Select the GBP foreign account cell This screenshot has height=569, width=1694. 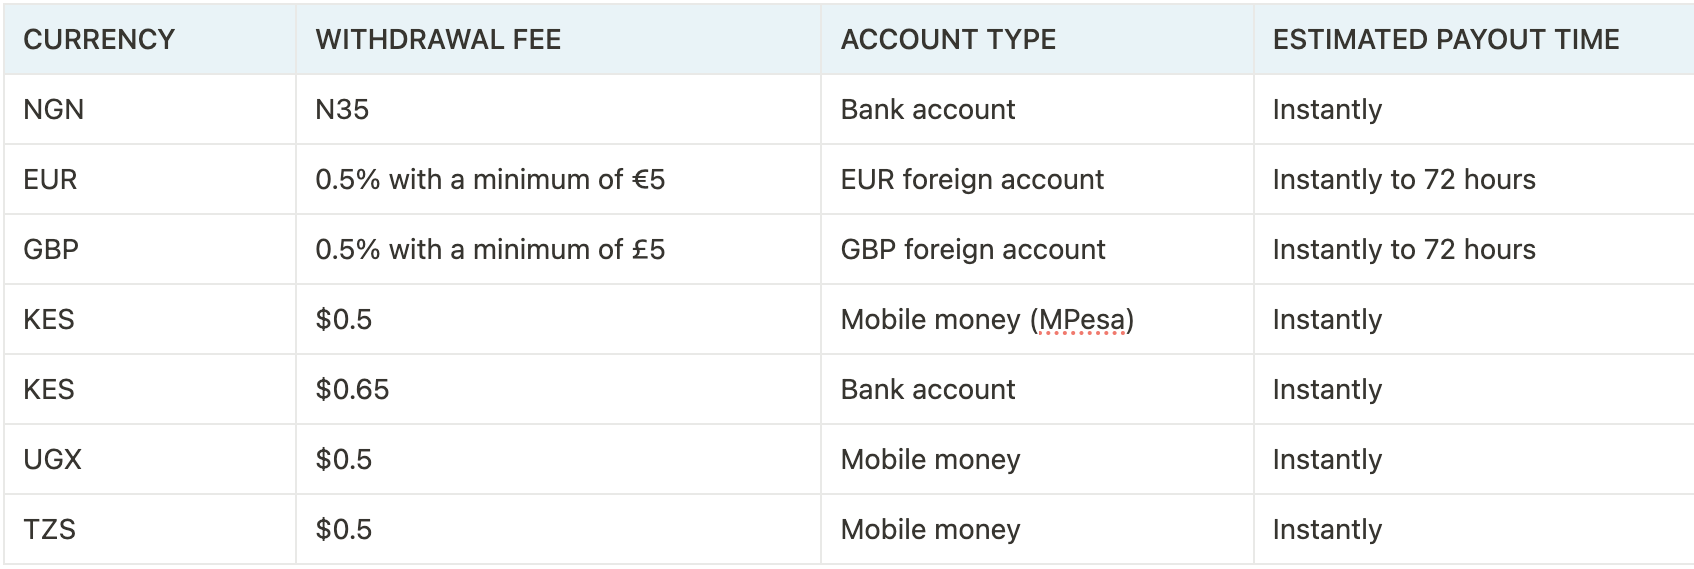coord(1037,249)
